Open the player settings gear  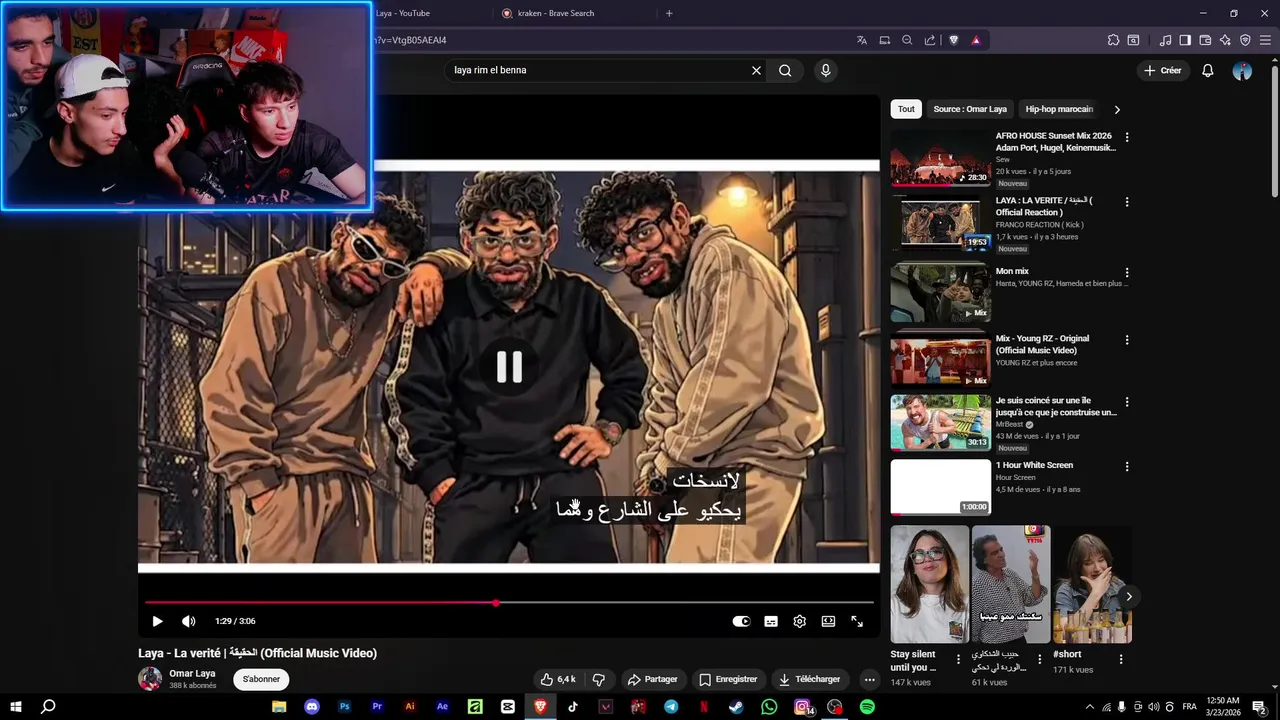[800, 621]
